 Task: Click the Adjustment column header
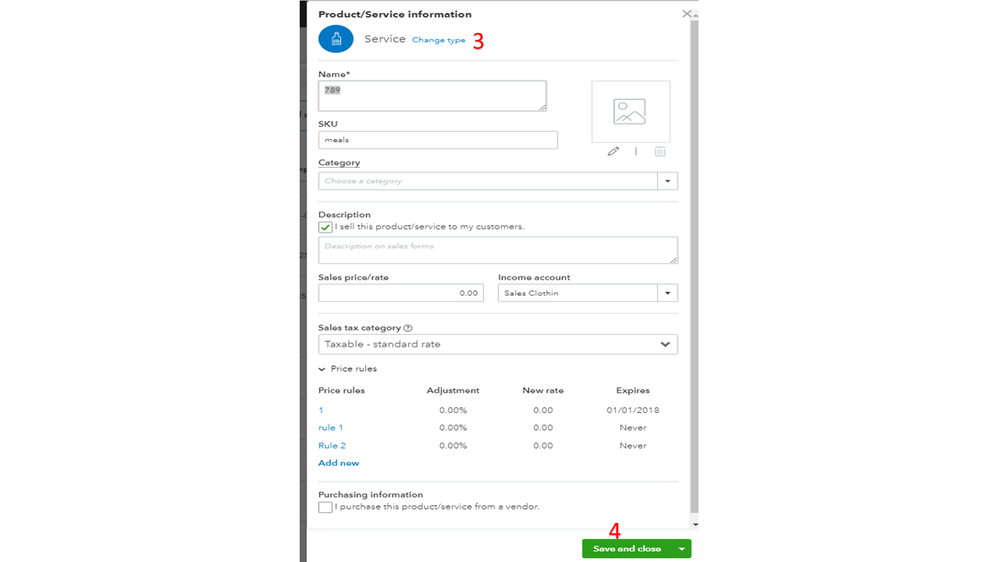click(453, 391)
